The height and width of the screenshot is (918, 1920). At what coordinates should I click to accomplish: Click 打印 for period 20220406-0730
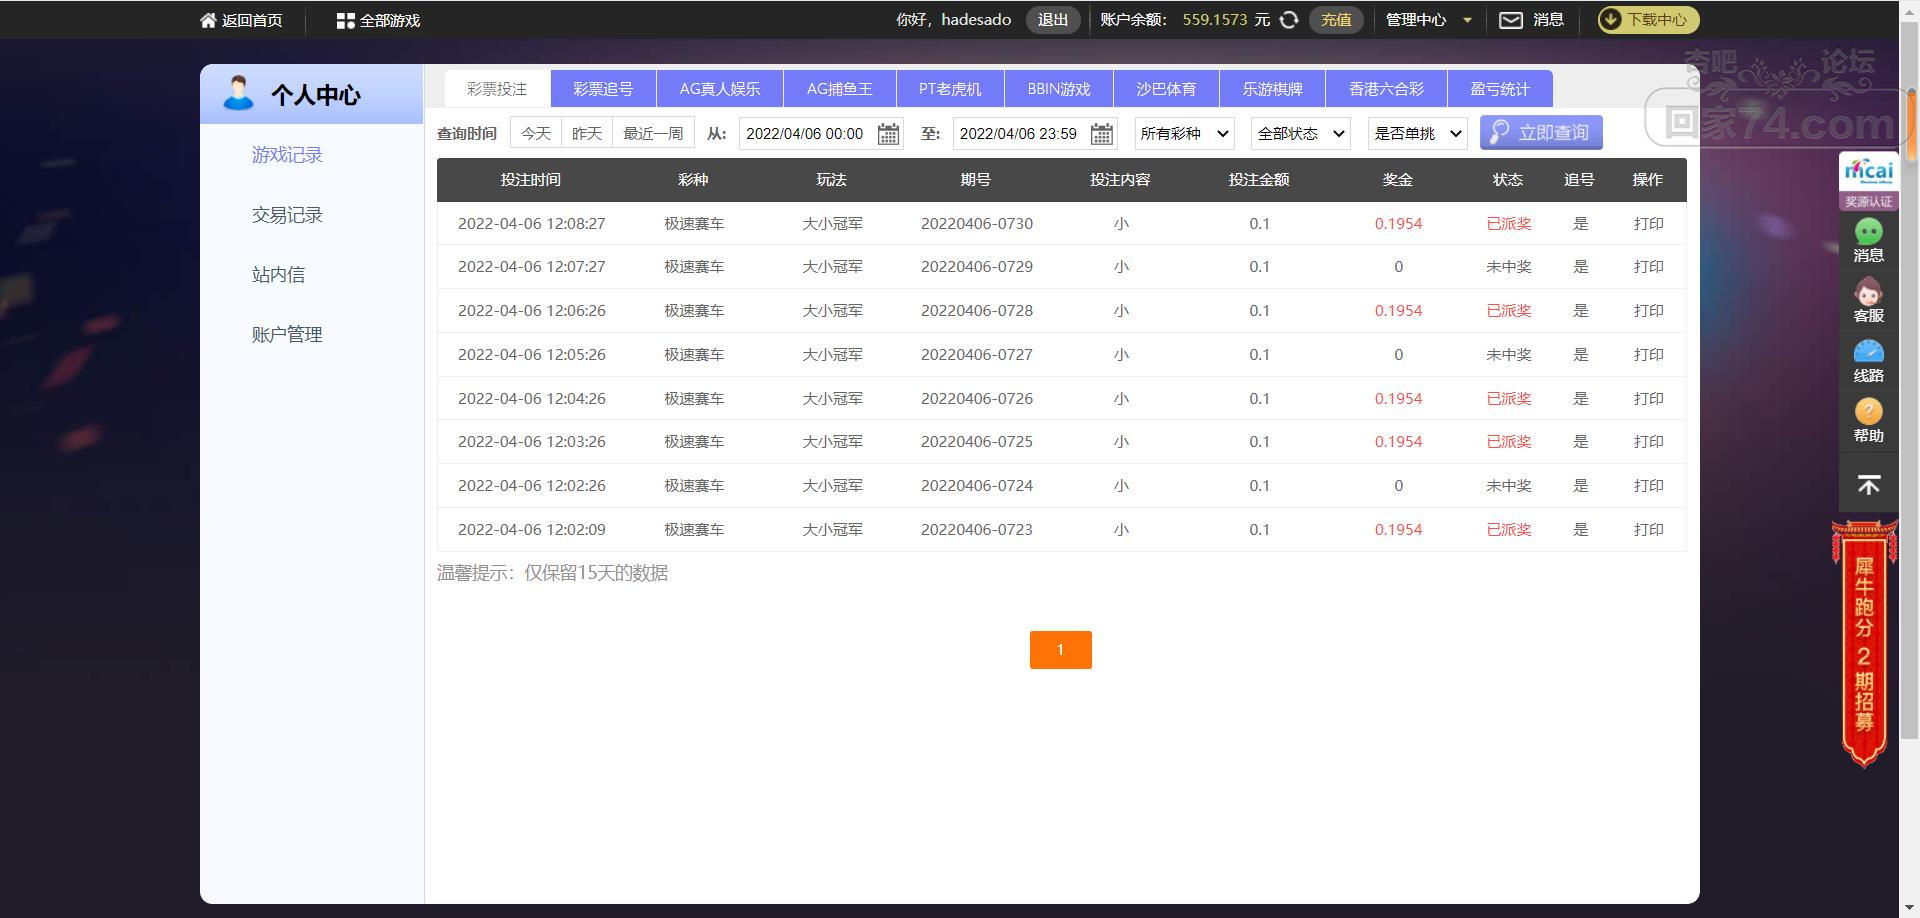click(x=1648, y=224)
